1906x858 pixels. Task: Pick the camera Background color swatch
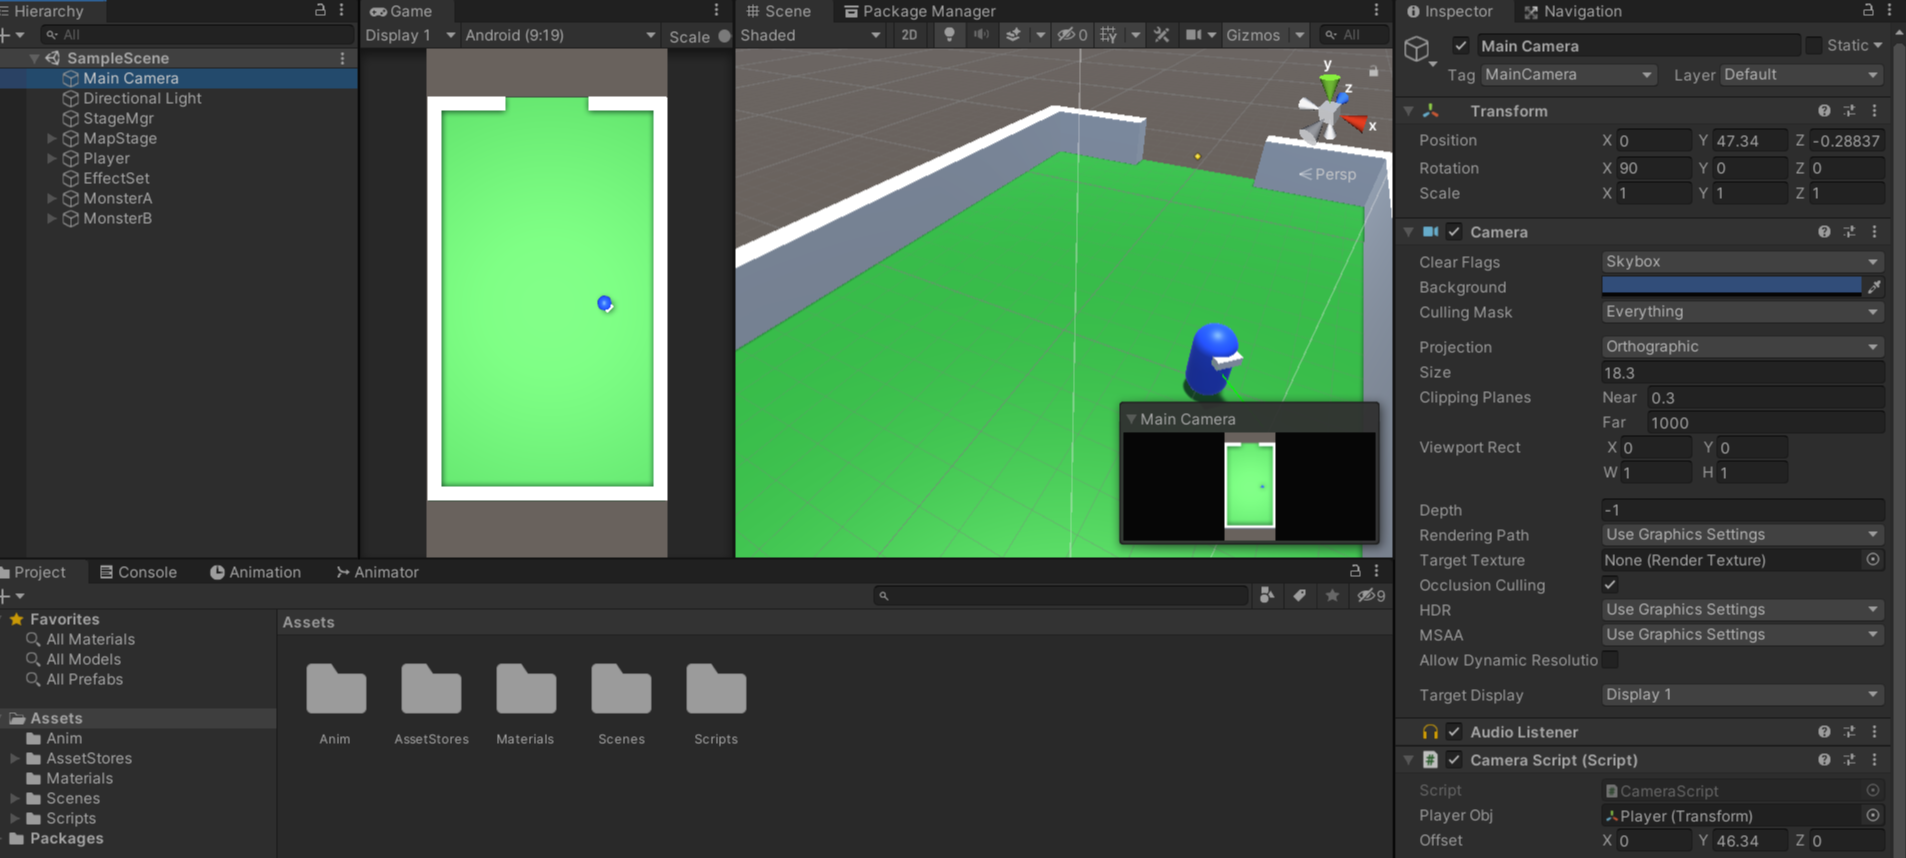pos(1731,287)
